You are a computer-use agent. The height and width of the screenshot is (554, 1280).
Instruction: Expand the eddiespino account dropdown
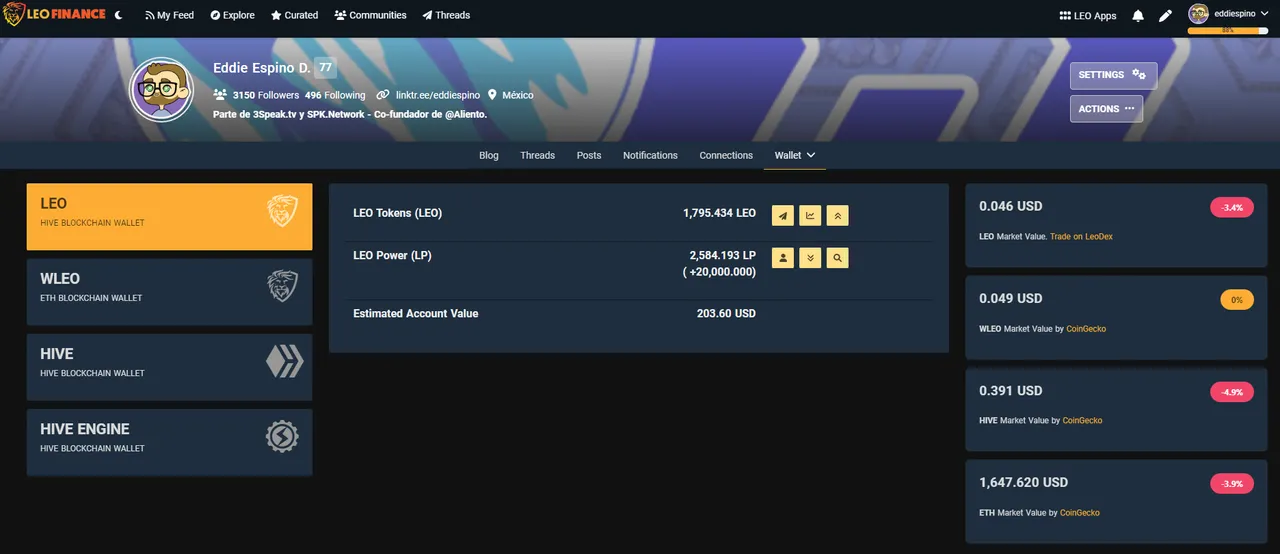coord(1242,13)
